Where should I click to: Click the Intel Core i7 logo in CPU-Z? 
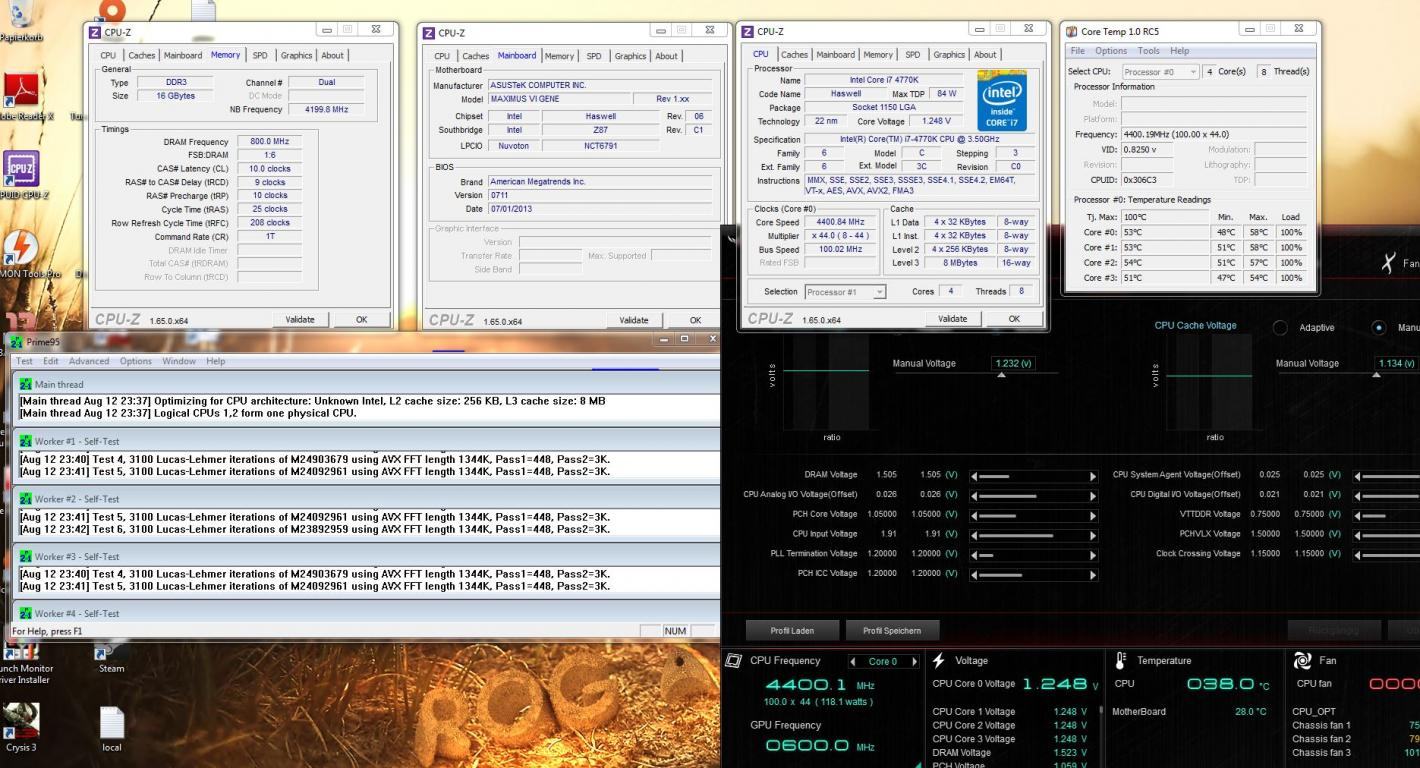coord(1001,99)
